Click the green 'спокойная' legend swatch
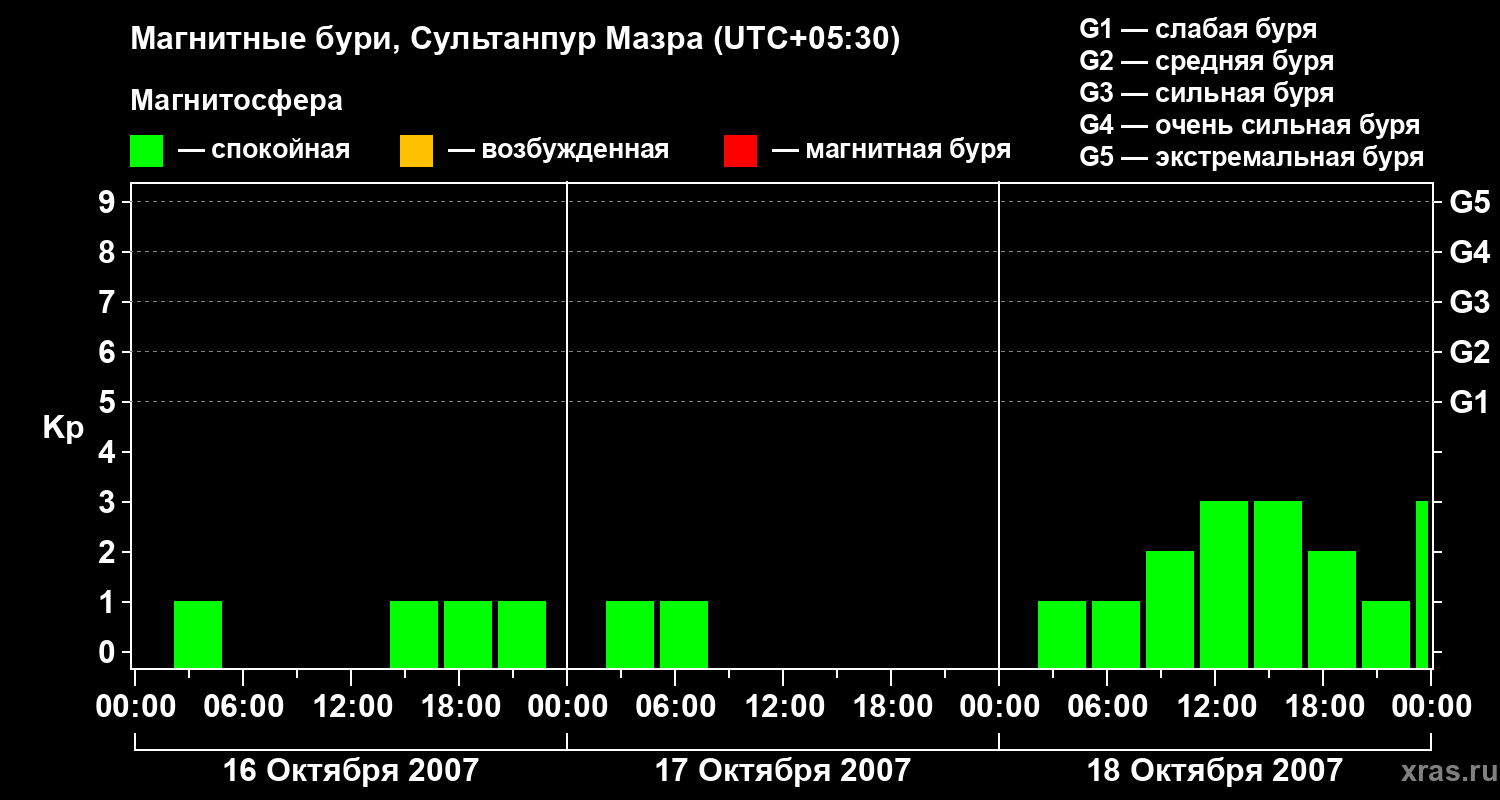 (146, 150)
